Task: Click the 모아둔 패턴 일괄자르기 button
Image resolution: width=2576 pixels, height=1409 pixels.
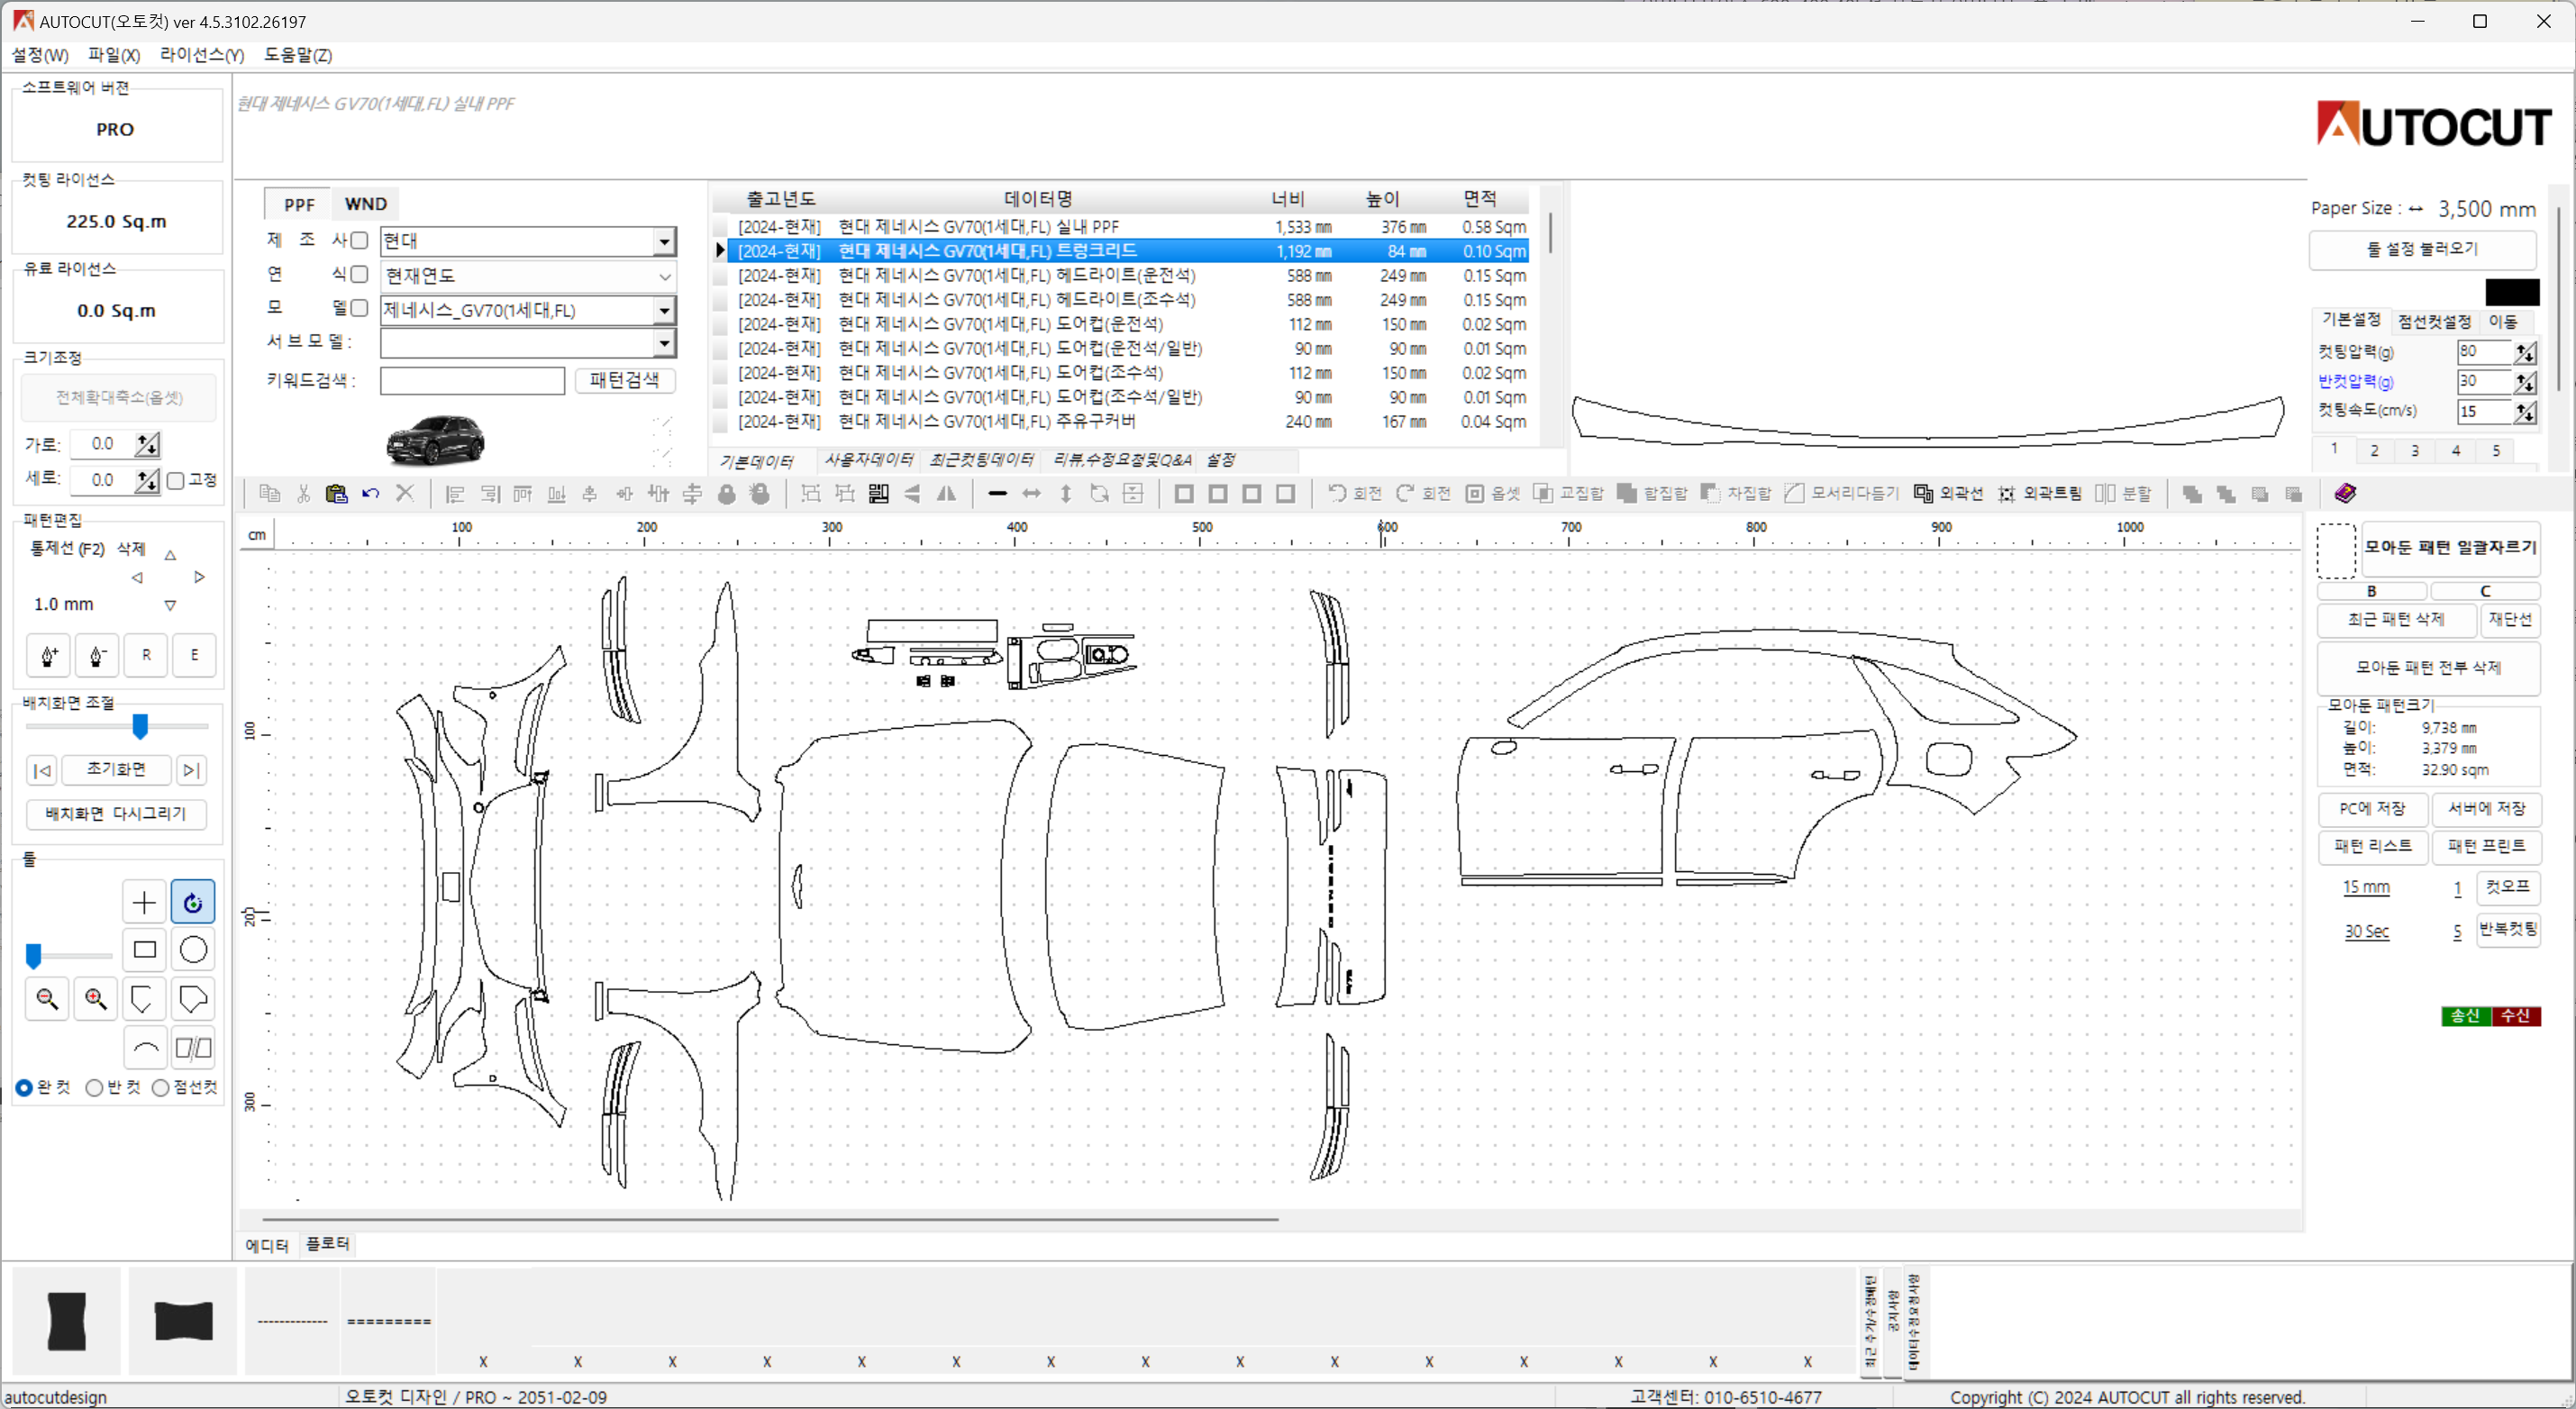Action: pyautogui.click(x=2449, y=548)
